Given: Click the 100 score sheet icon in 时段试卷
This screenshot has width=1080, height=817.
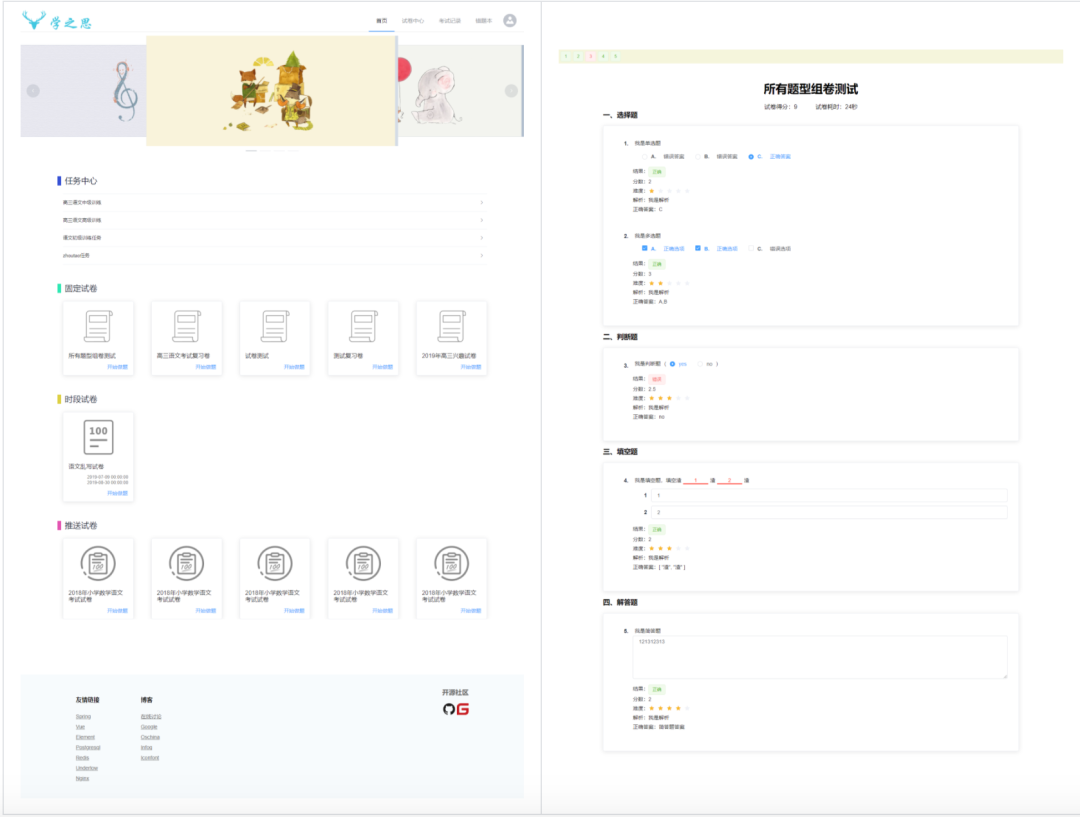Looking at the screenshot, I should [98, 437].
